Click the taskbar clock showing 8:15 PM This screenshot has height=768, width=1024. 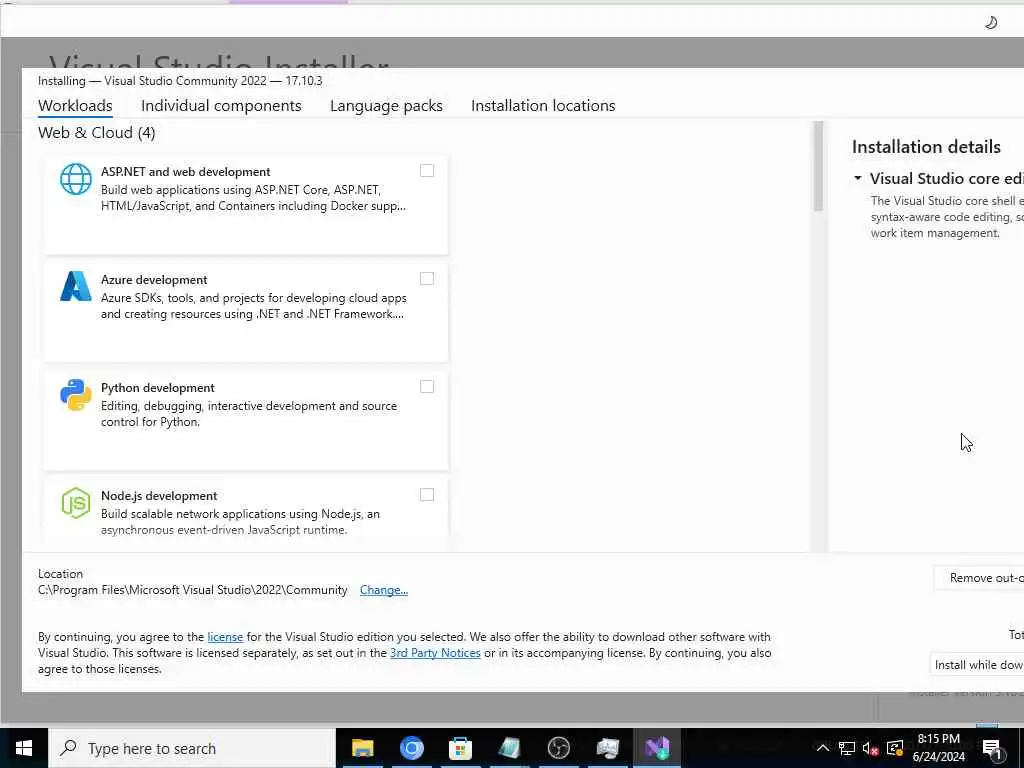point(938,748)
